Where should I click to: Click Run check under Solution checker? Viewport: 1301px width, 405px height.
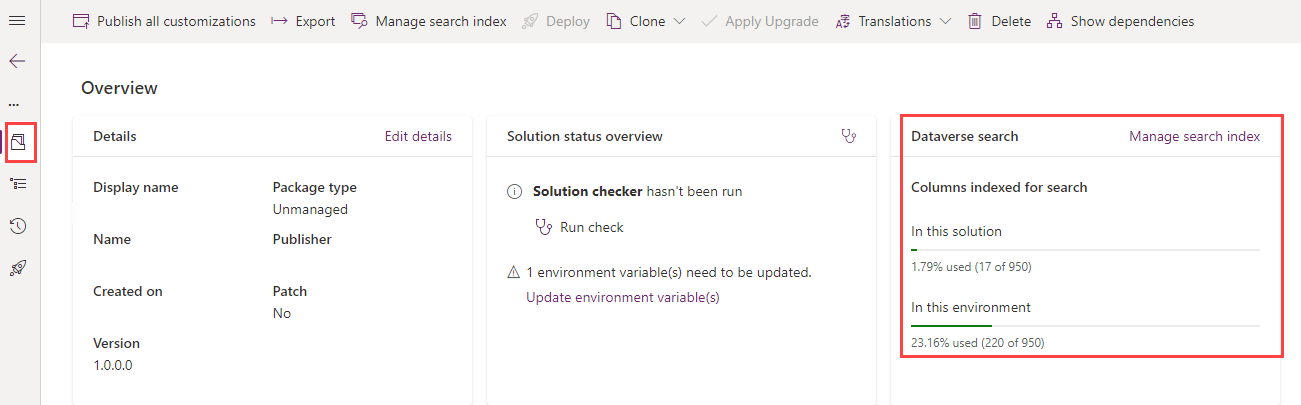(x=590, y=227)
